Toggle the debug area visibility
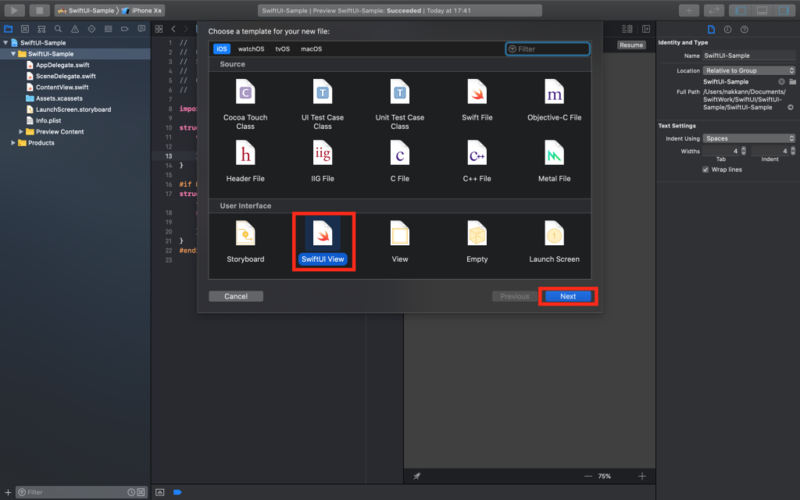 [762, 10]
